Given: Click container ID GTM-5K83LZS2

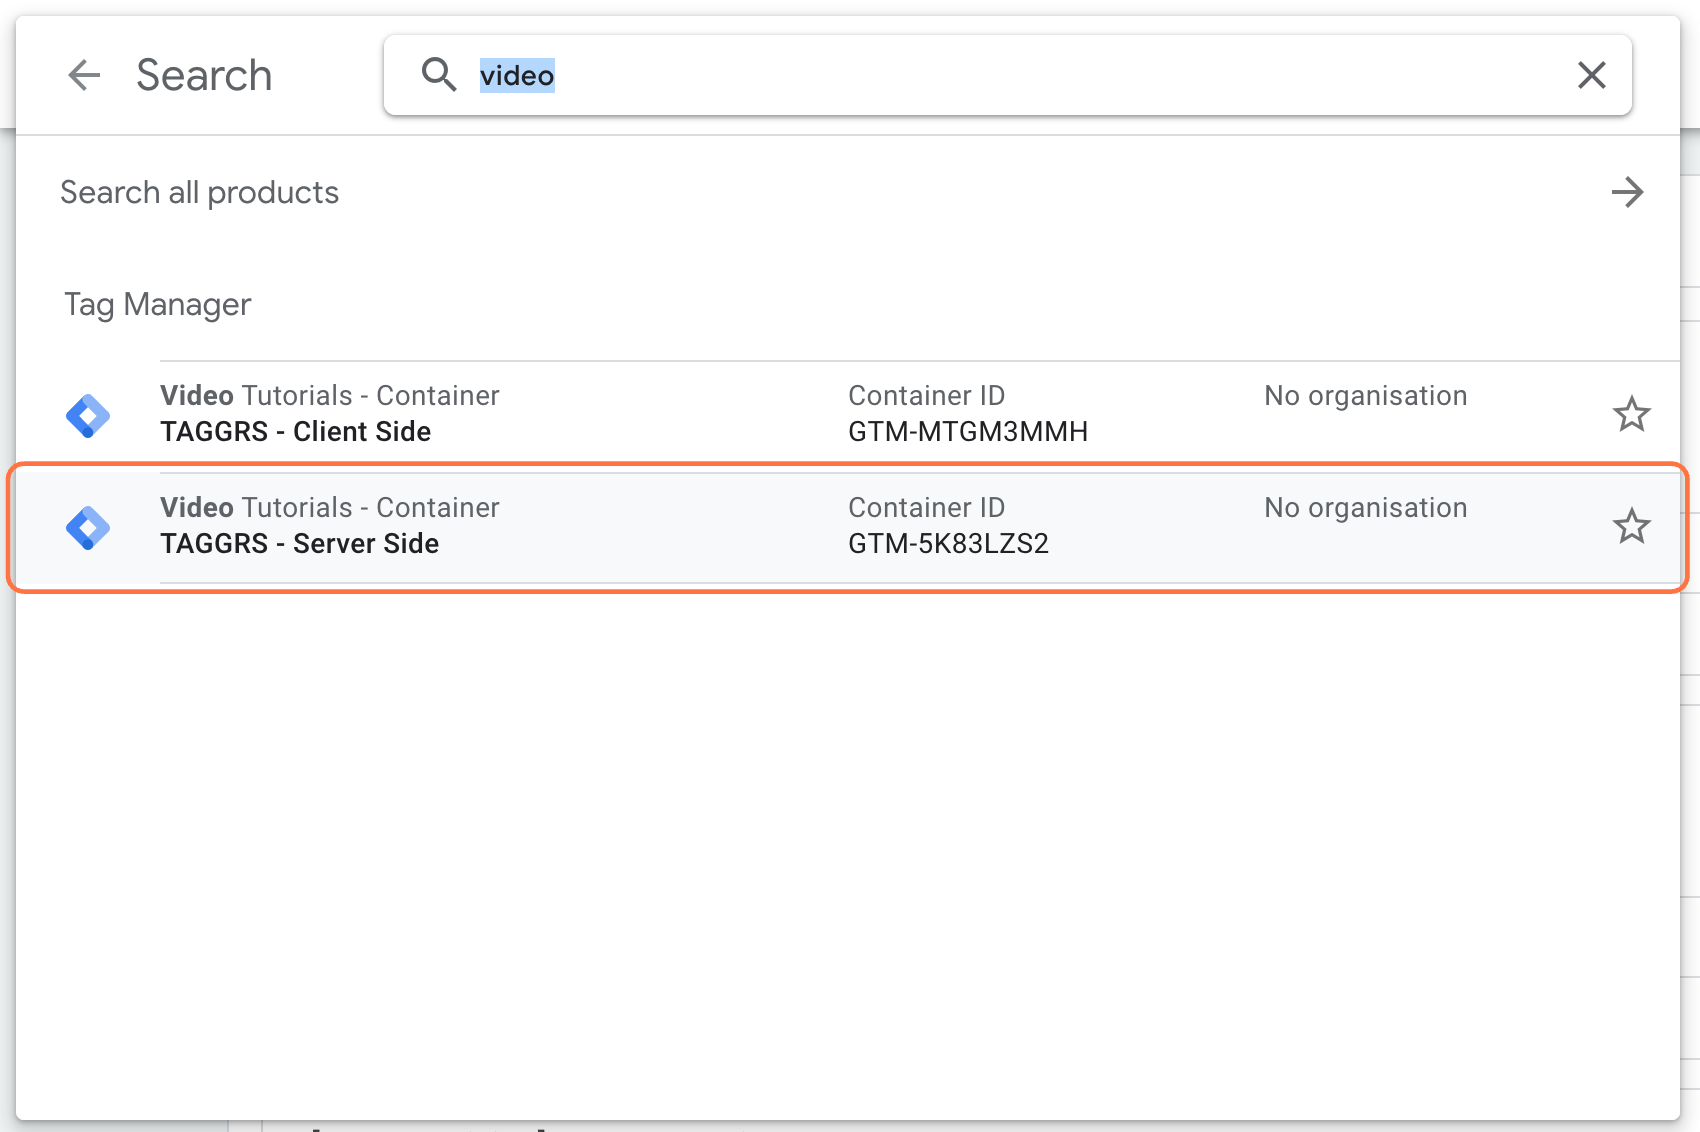Looking at the screenshot, I should point(948,544).
